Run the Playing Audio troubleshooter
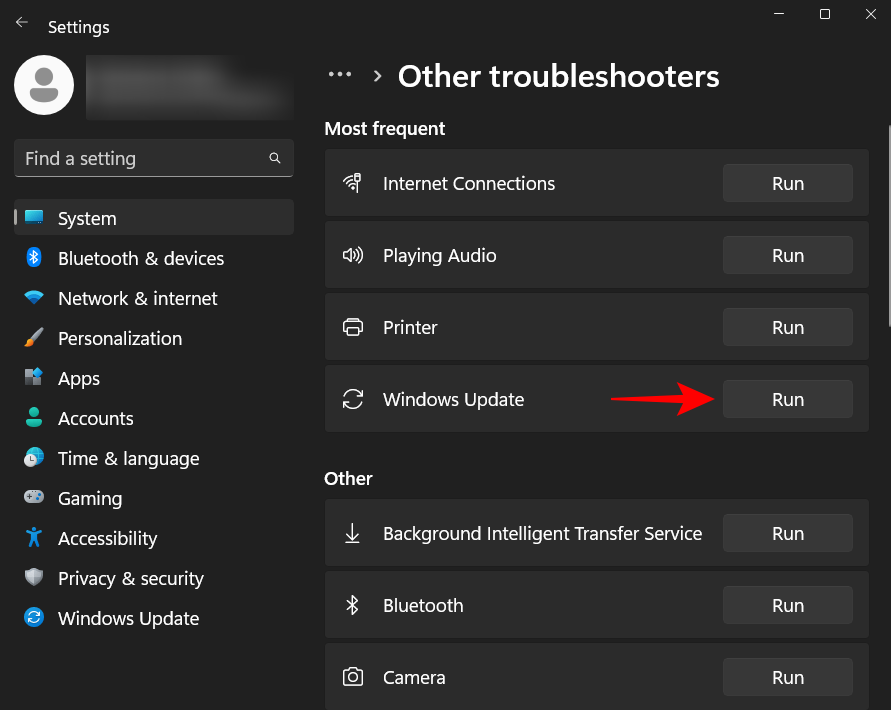The width and height of the screenshot is (891, 710). [x=787, y=255]
